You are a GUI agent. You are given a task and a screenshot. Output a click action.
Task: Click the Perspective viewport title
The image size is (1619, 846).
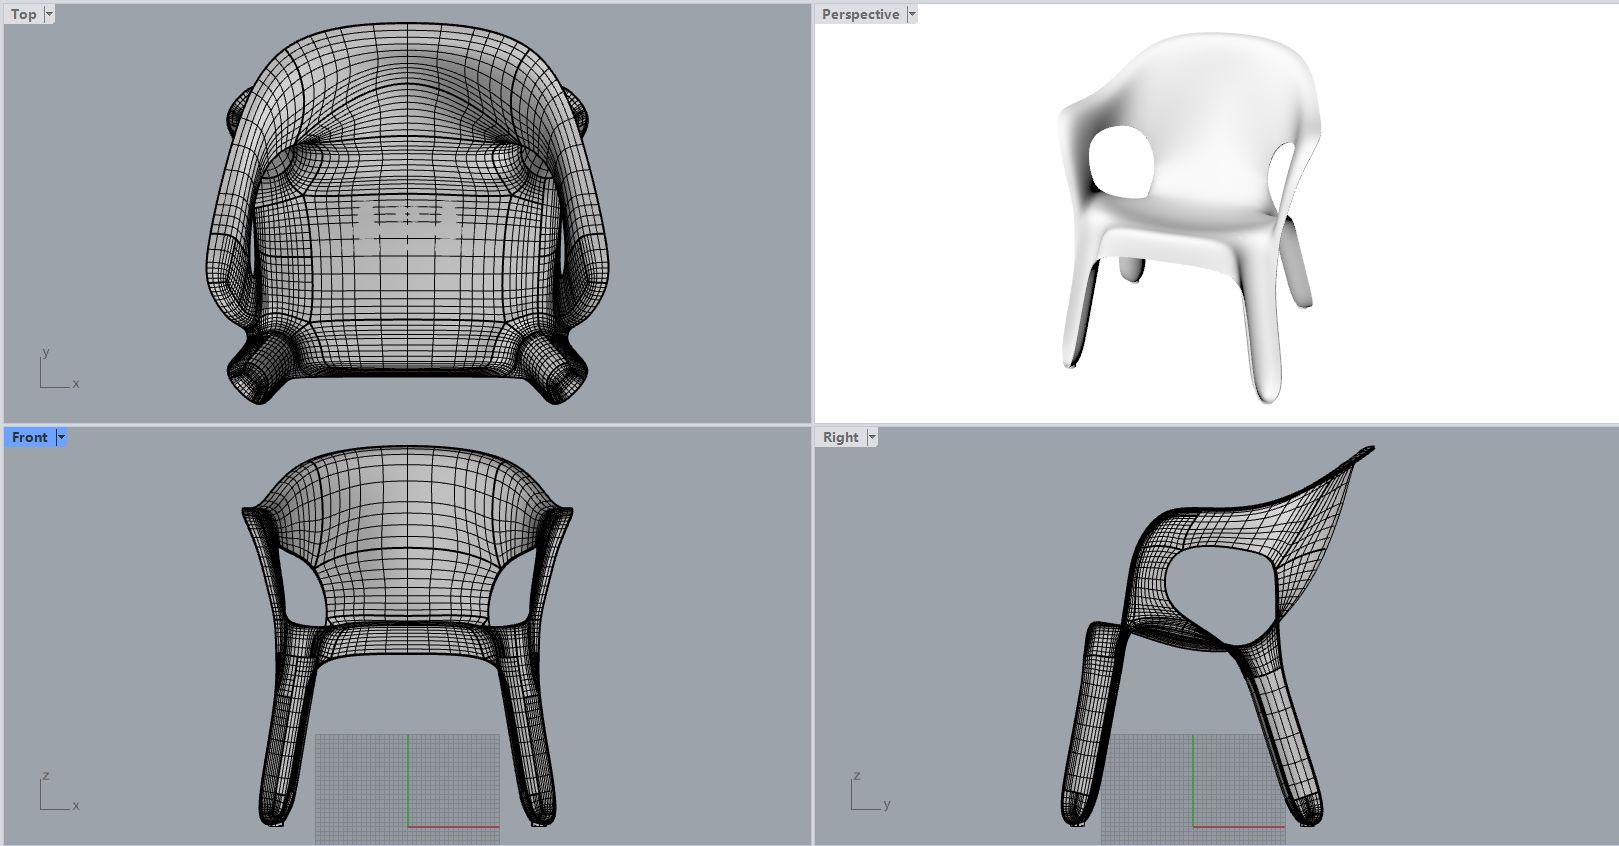[860, 14]
